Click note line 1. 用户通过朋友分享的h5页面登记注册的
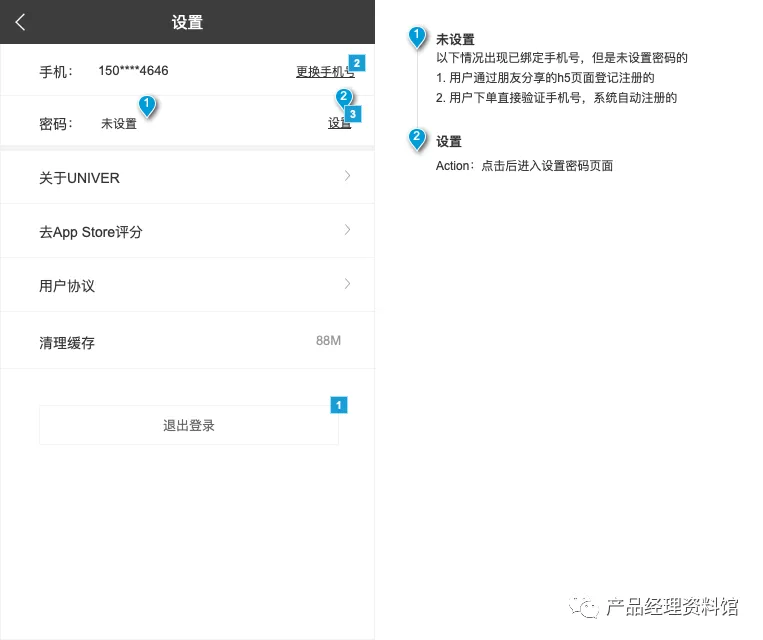 click(545, 78)
